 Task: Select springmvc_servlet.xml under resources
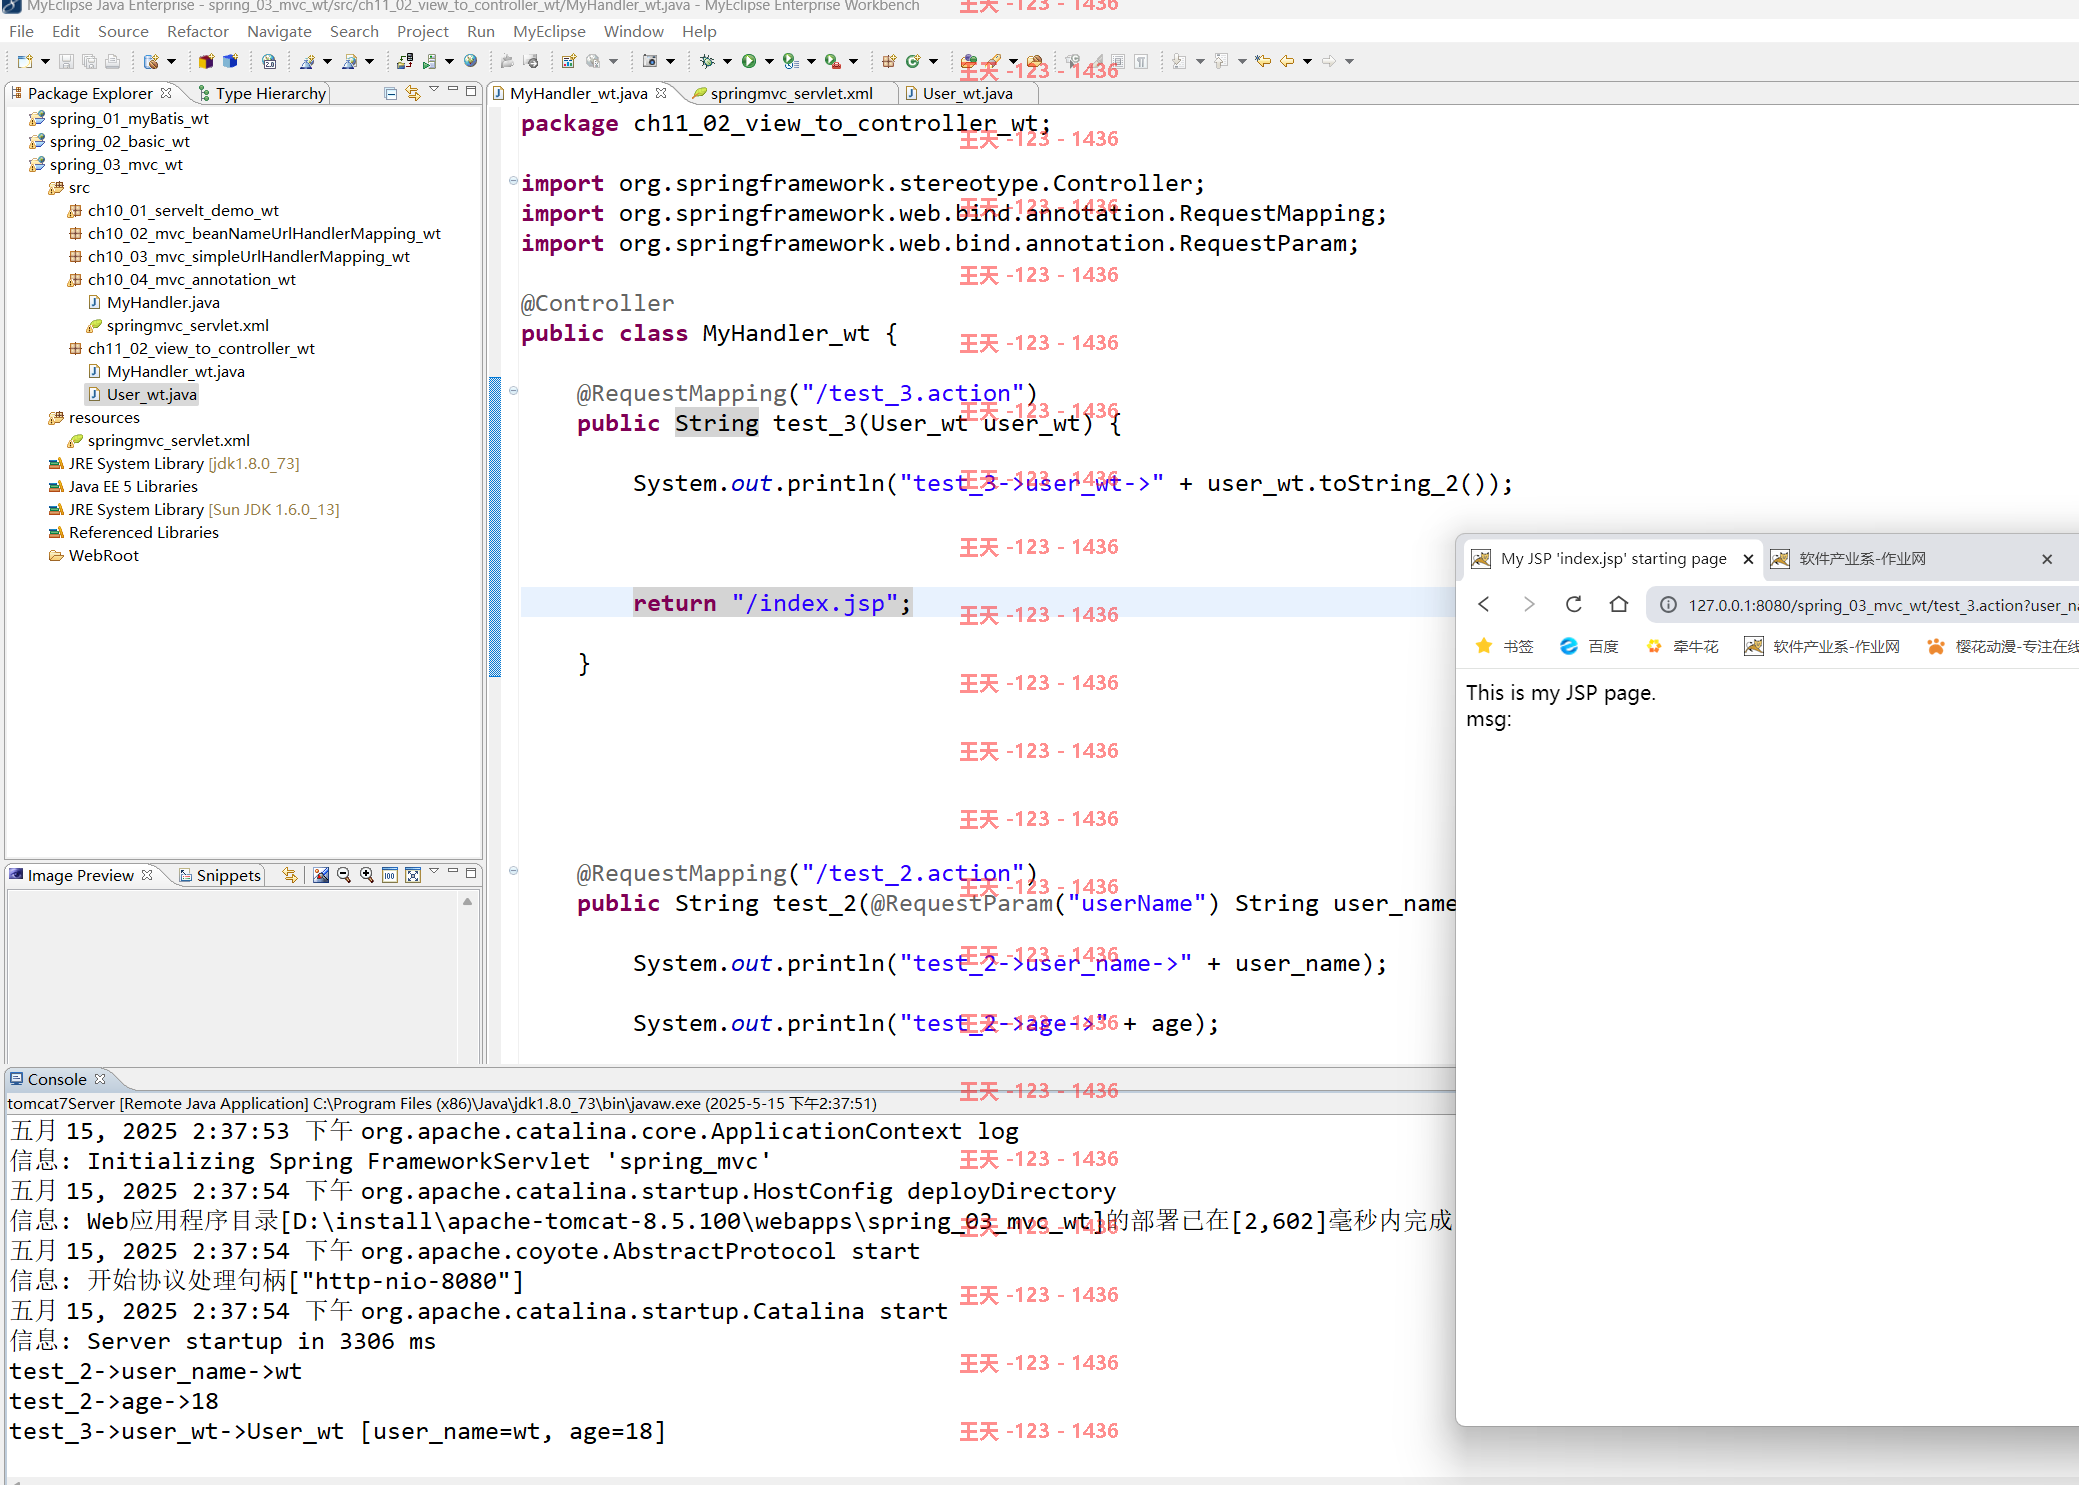(168, 441)
